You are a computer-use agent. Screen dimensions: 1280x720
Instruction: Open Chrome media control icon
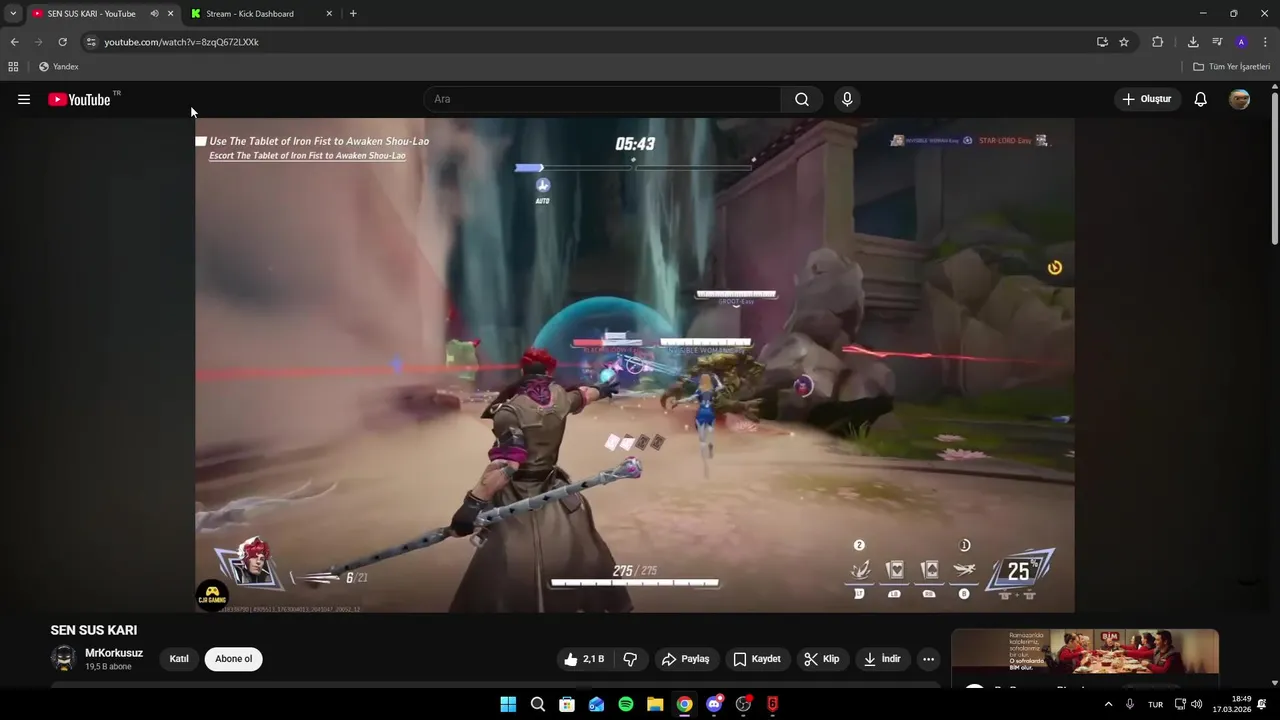(x=1217, y=42)
